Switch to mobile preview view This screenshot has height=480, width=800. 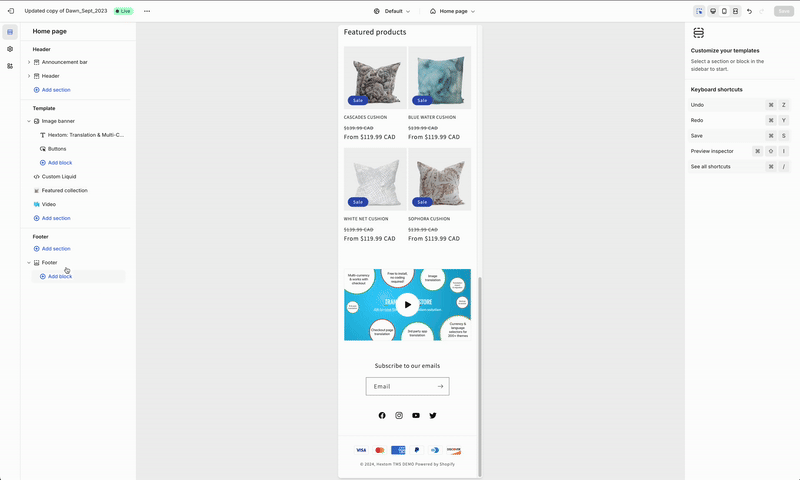(x=724, y=11)
